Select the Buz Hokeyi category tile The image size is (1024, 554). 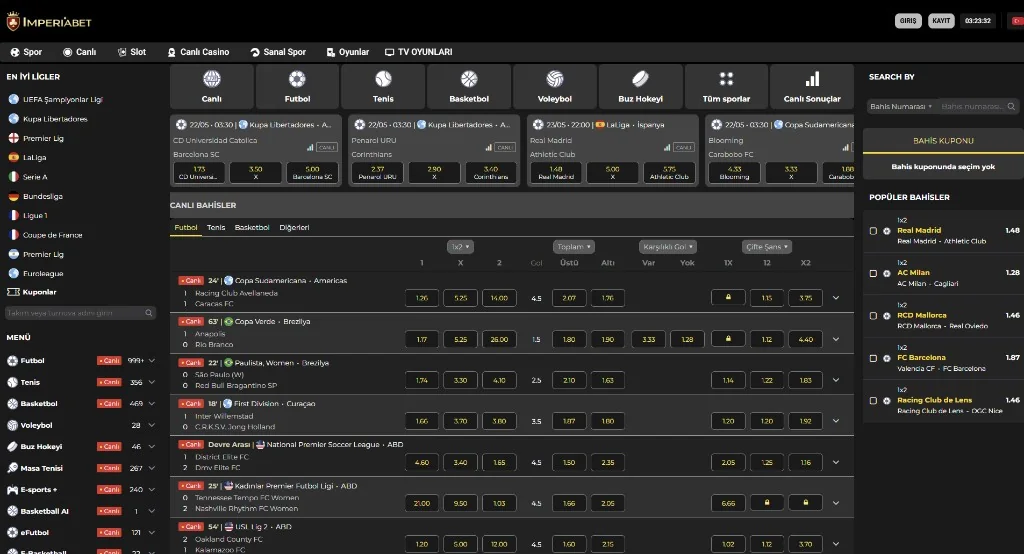pyautogui.click(x=641, y=86)
